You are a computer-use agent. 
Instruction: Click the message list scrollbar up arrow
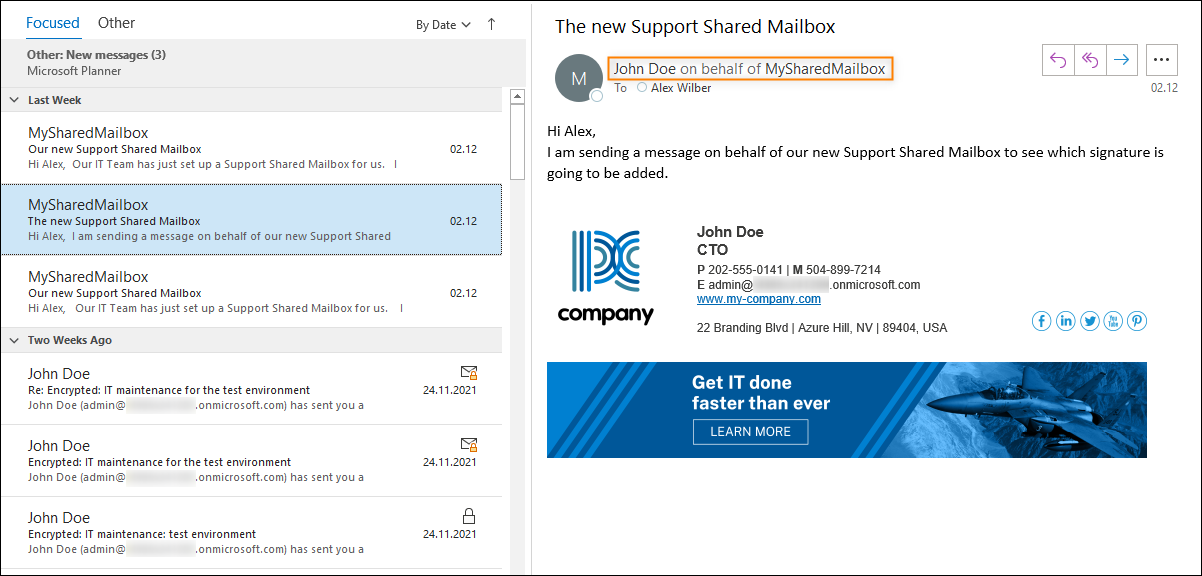coord(518,97)
